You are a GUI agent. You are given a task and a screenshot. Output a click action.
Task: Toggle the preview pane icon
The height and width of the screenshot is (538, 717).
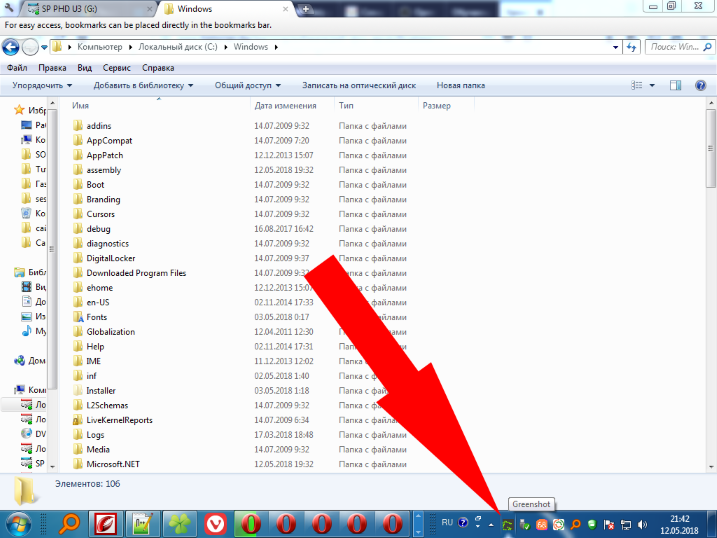(x=676, y=86)
